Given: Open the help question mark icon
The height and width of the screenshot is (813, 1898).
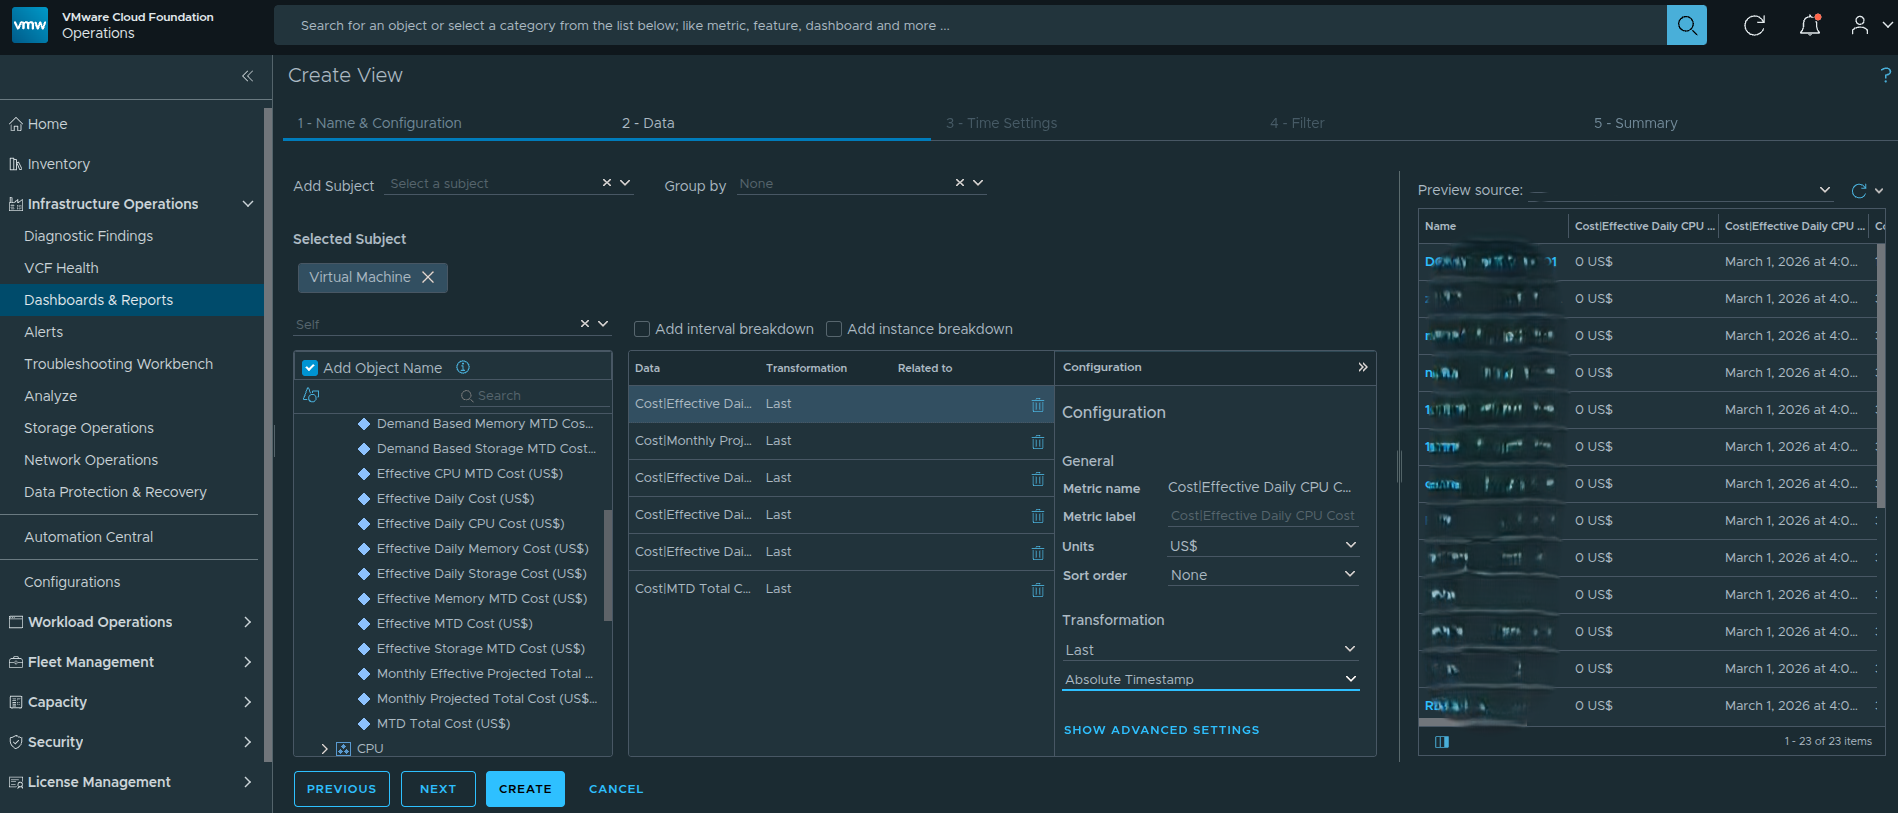Looking at the screenshot, I should click(1885, 75).
